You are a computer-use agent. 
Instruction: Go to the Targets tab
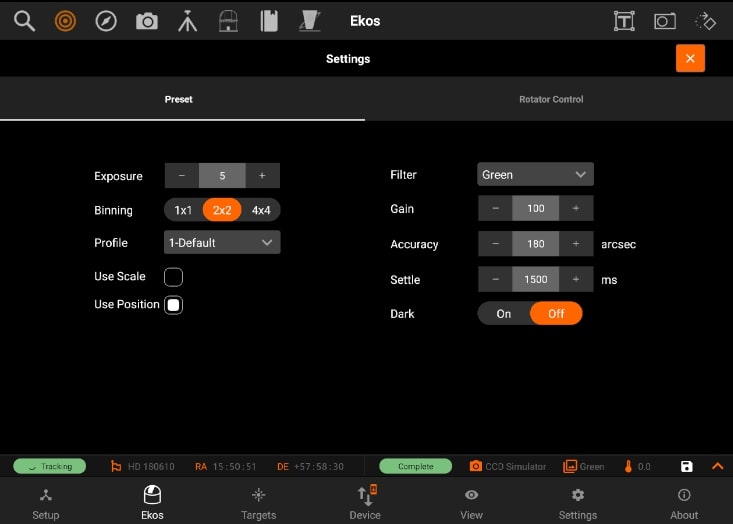[259, 504]
